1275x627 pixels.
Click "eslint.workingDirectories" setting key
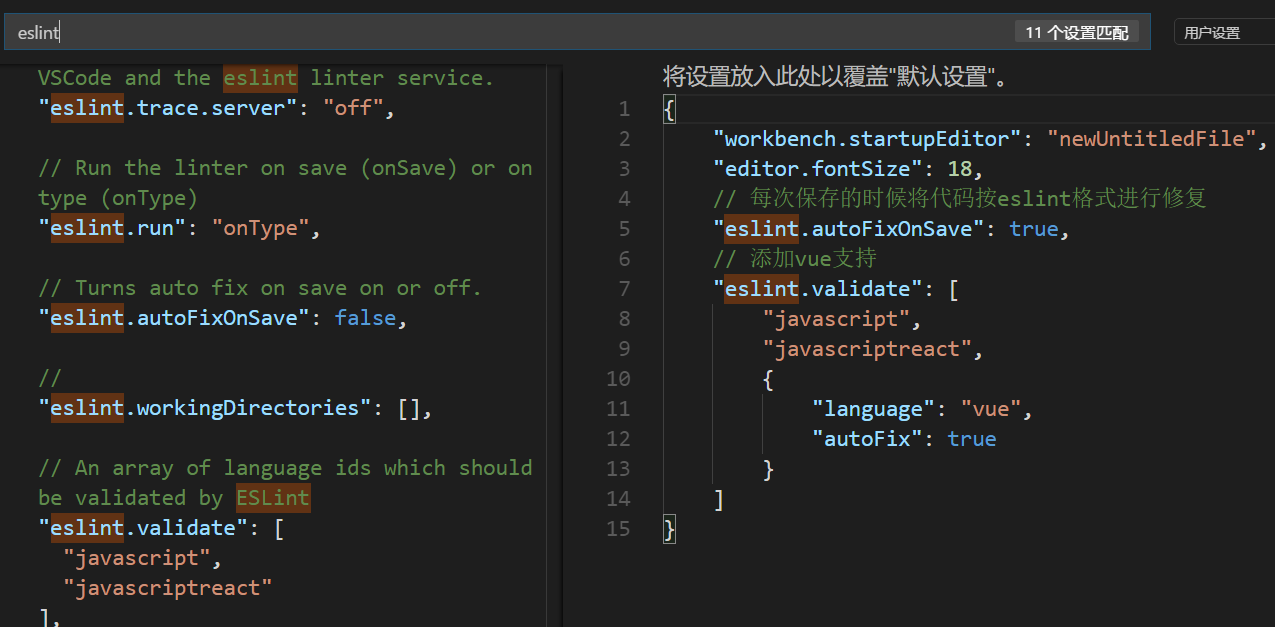click(205, 408)
